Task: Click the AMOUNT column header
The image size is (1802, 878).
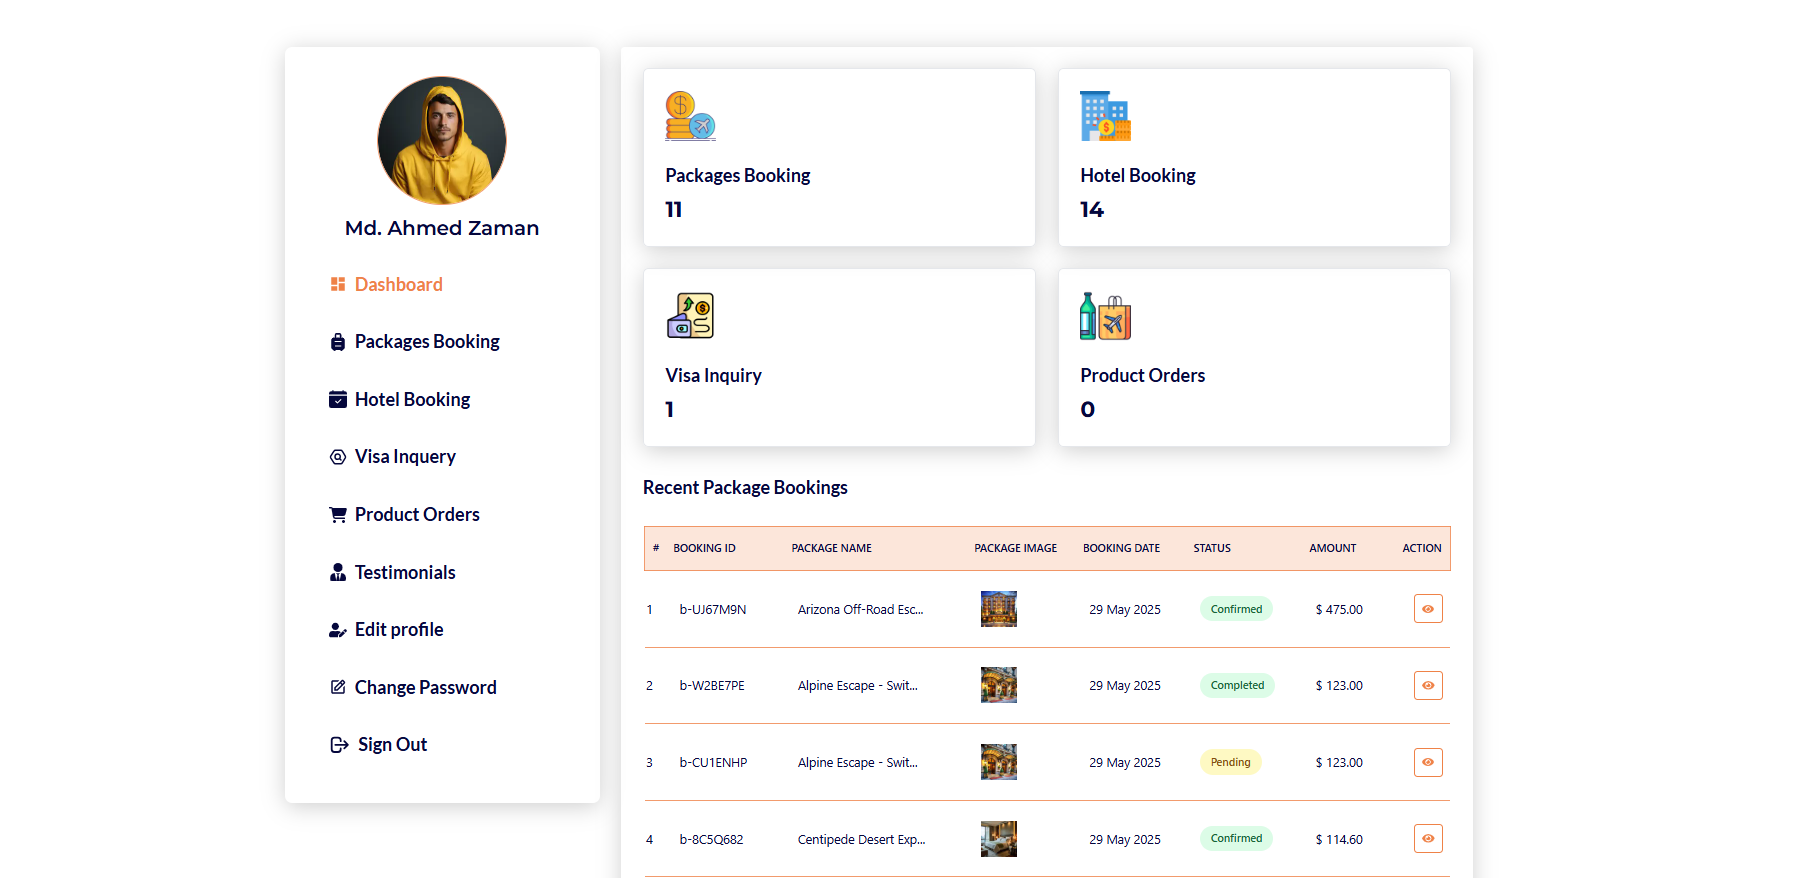Action: pos(1333,548)
